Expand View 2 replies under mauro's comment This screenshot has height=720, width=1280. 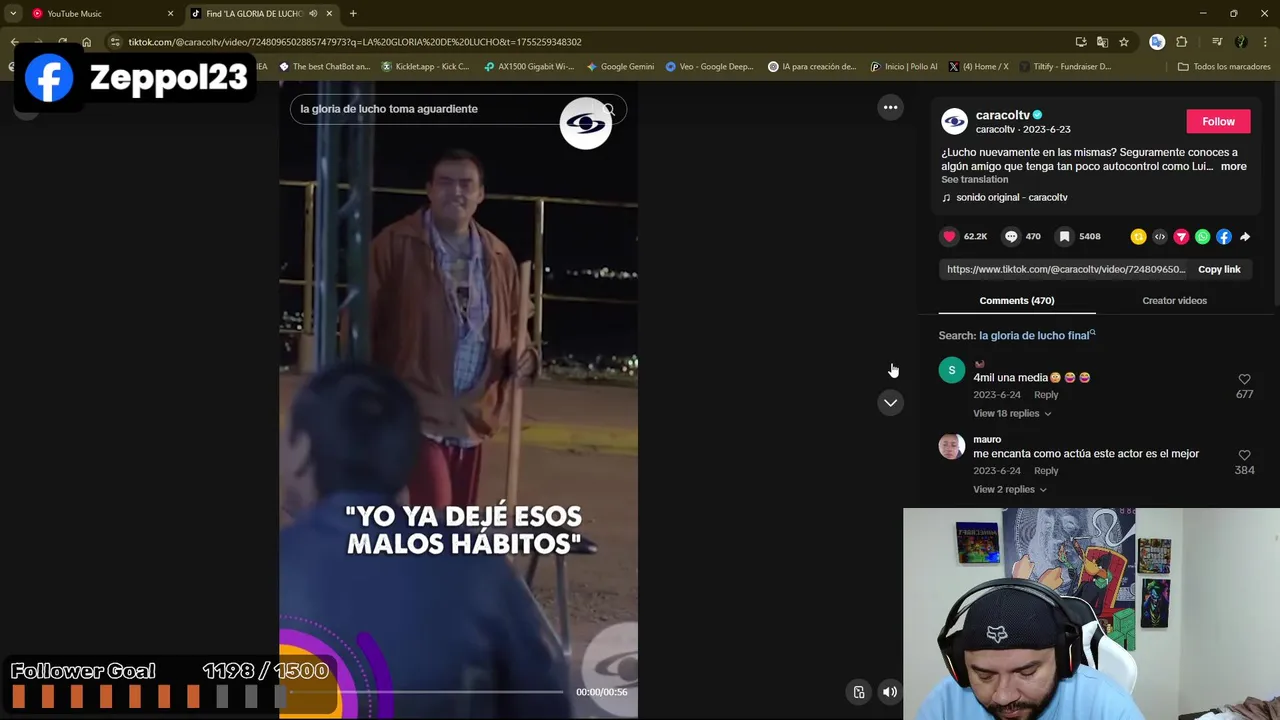[1009, 489]
